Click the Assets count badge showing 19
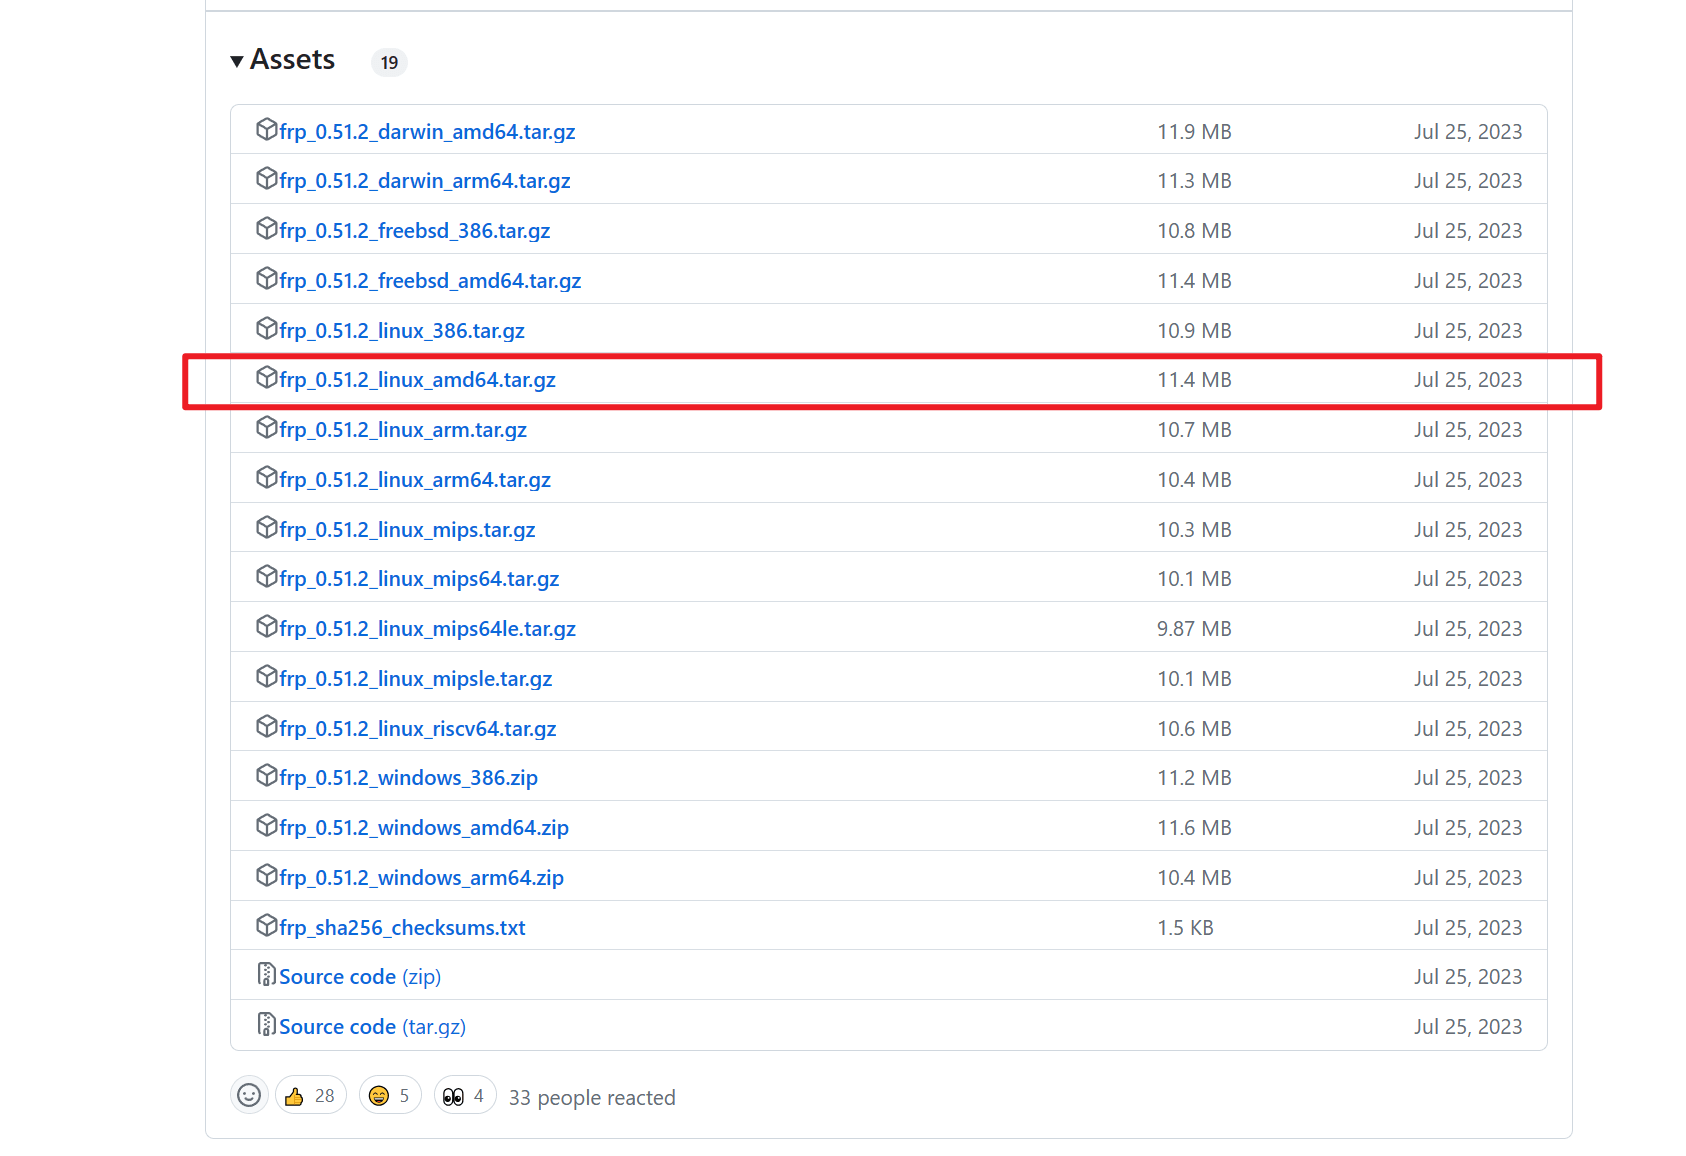 click(389, 63)
